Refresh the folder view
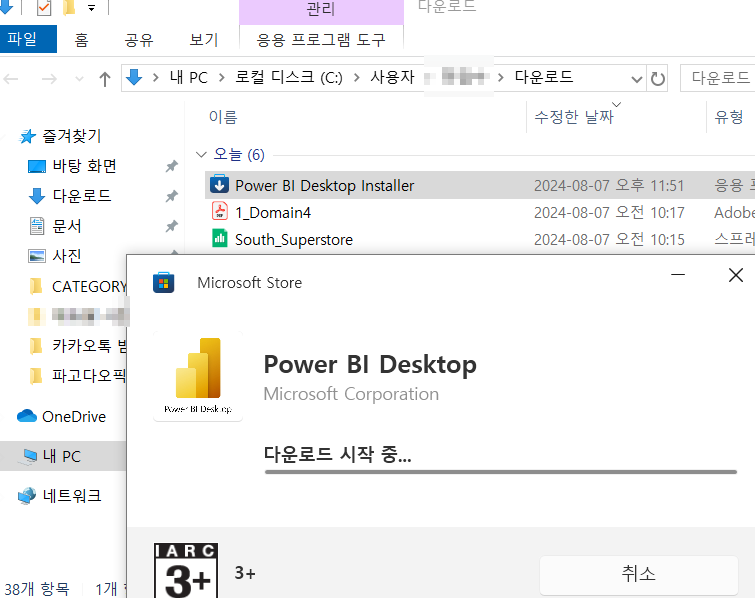This screenshot has width=755, height=598. pyautogui.click(x=657, y=78)
